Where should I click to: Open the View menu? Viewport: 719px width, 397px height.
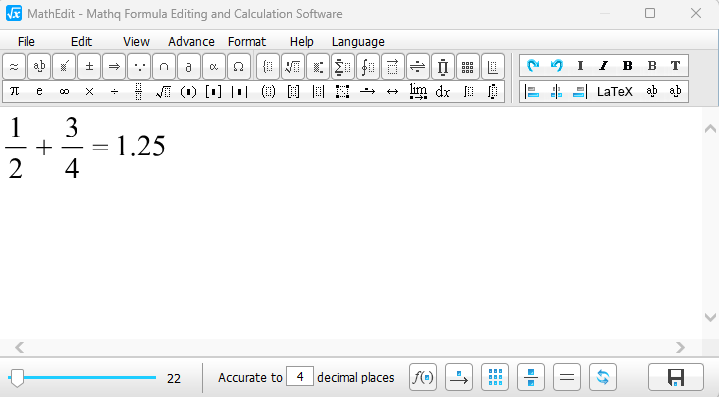click(136, 42)
